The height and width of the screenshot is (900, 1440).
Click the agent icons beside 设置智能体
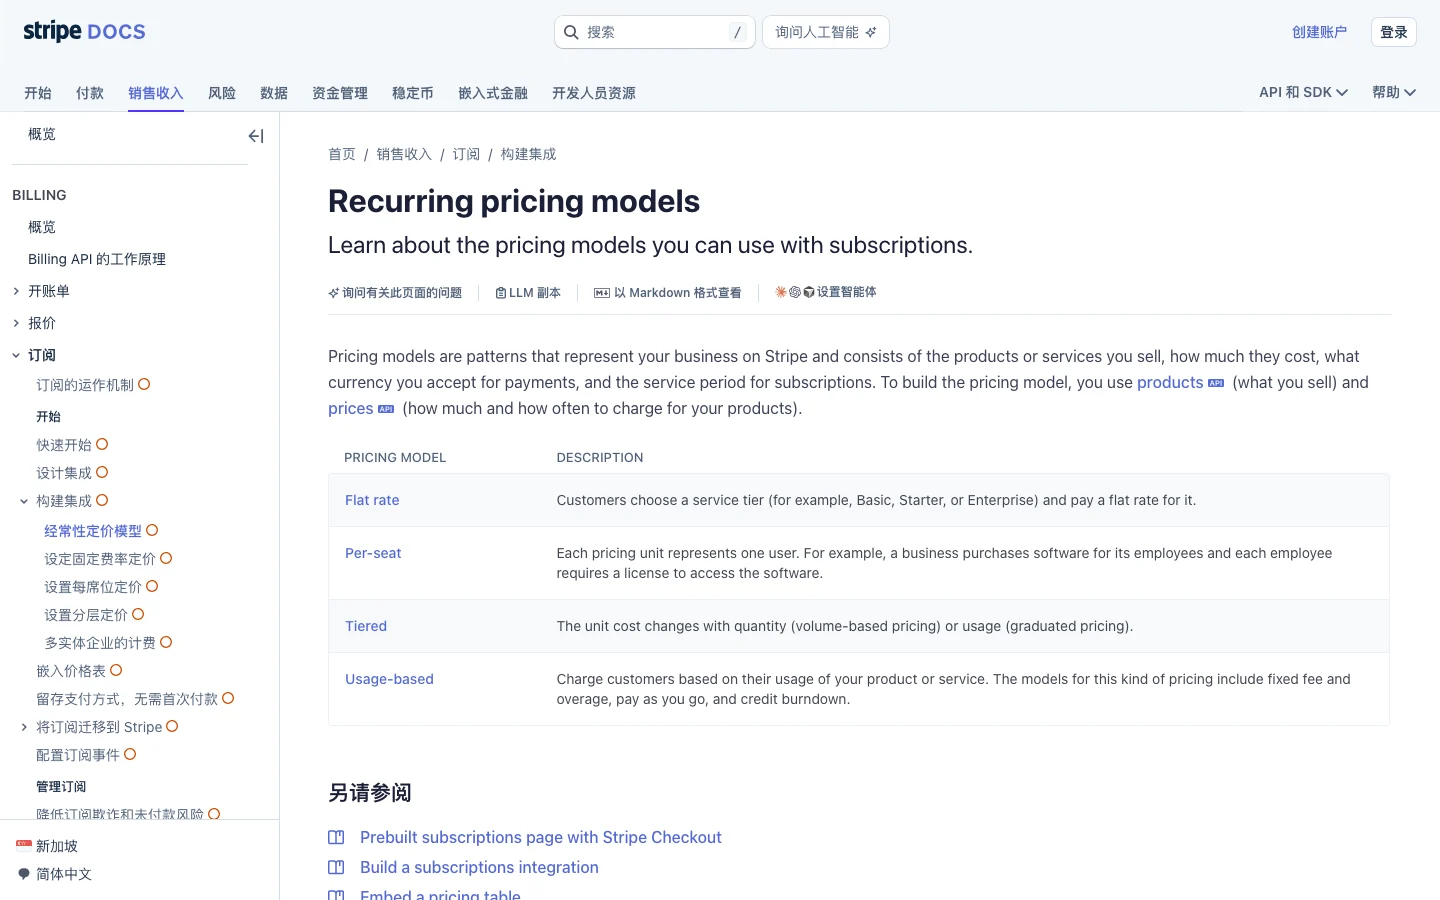[x=795, y=292]
